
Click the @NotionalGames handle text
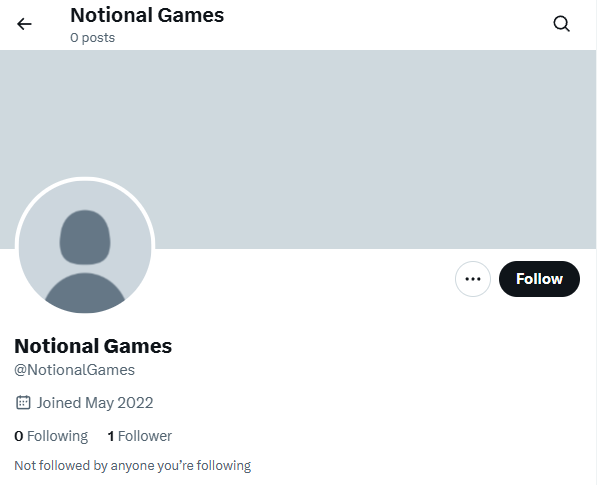[x=74, y=370]
